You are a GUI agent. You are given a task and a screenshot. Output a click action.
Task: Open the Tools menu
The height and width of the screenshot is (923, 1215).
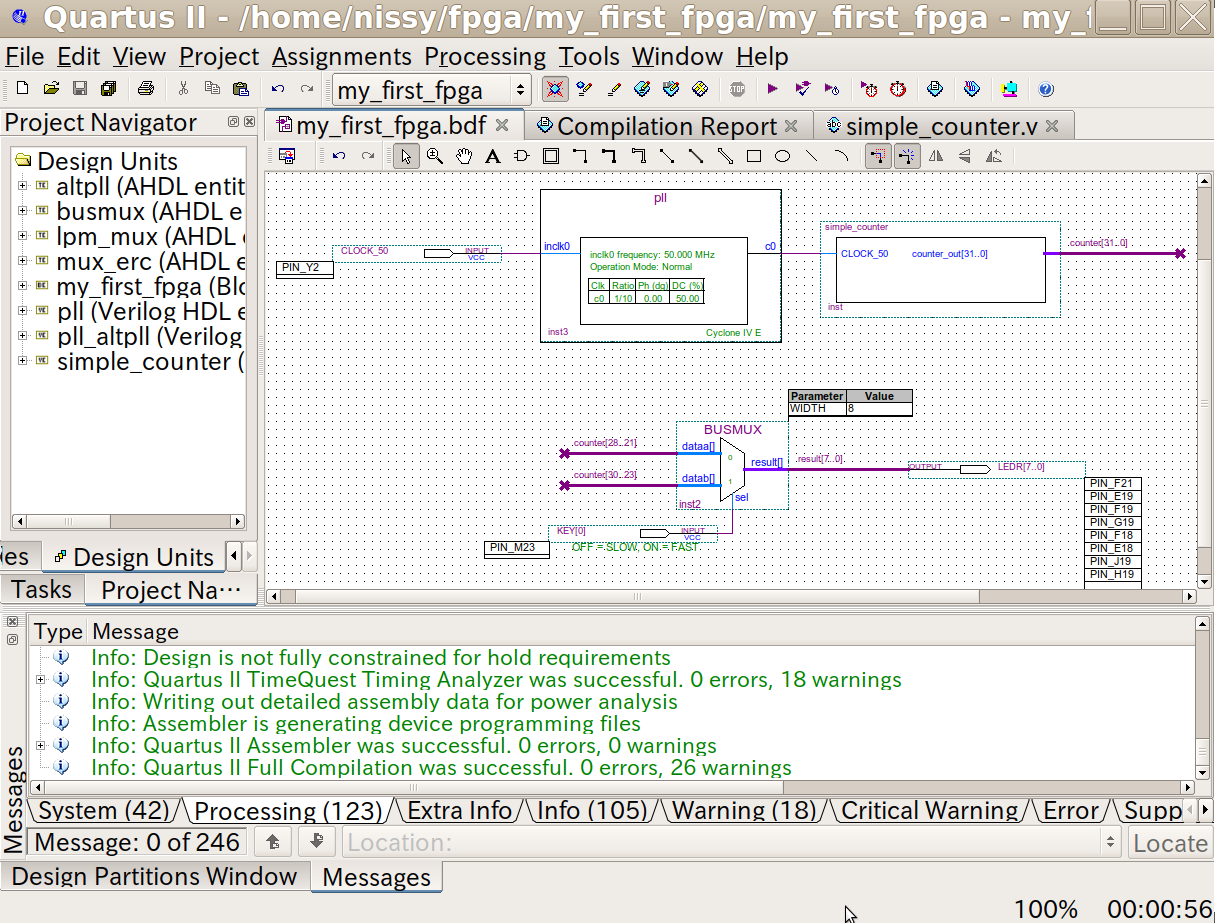(589, 57)
